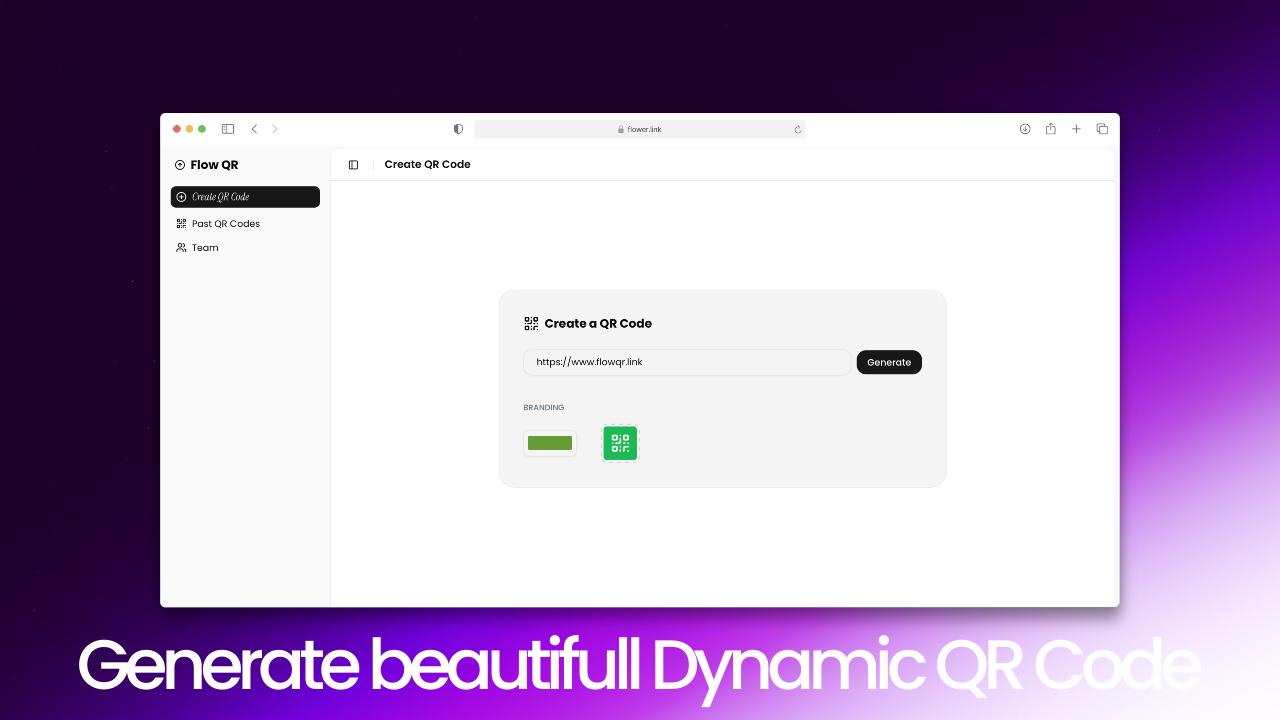The height and width of the screenshot is (720, 1280).
Task: Go forward in browser history
Action: coord(275,129)
